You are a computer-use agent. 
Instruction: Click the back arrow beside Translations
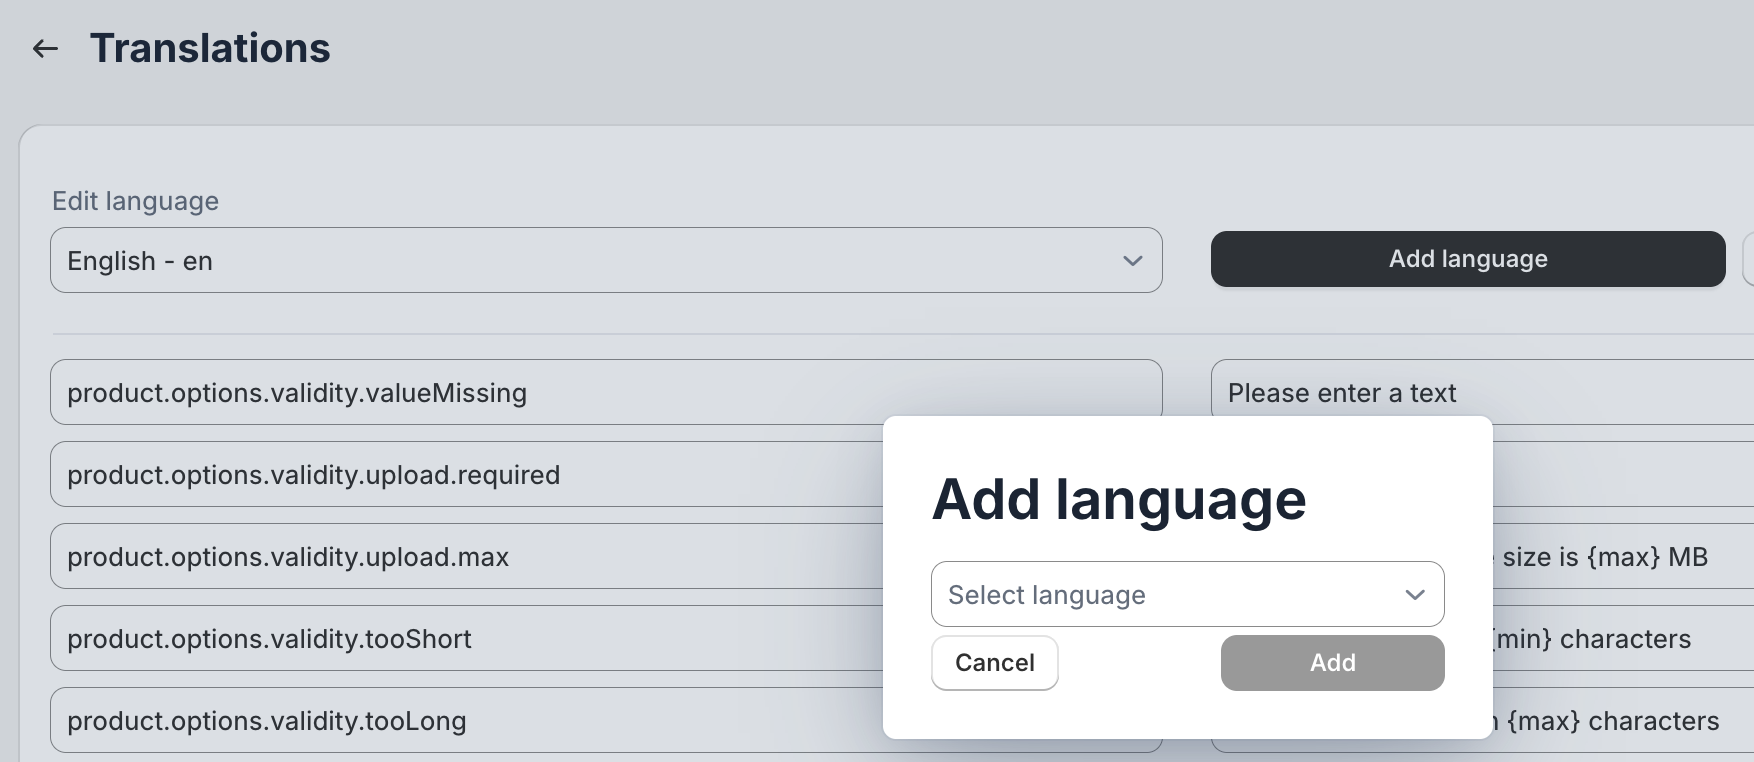45,48
